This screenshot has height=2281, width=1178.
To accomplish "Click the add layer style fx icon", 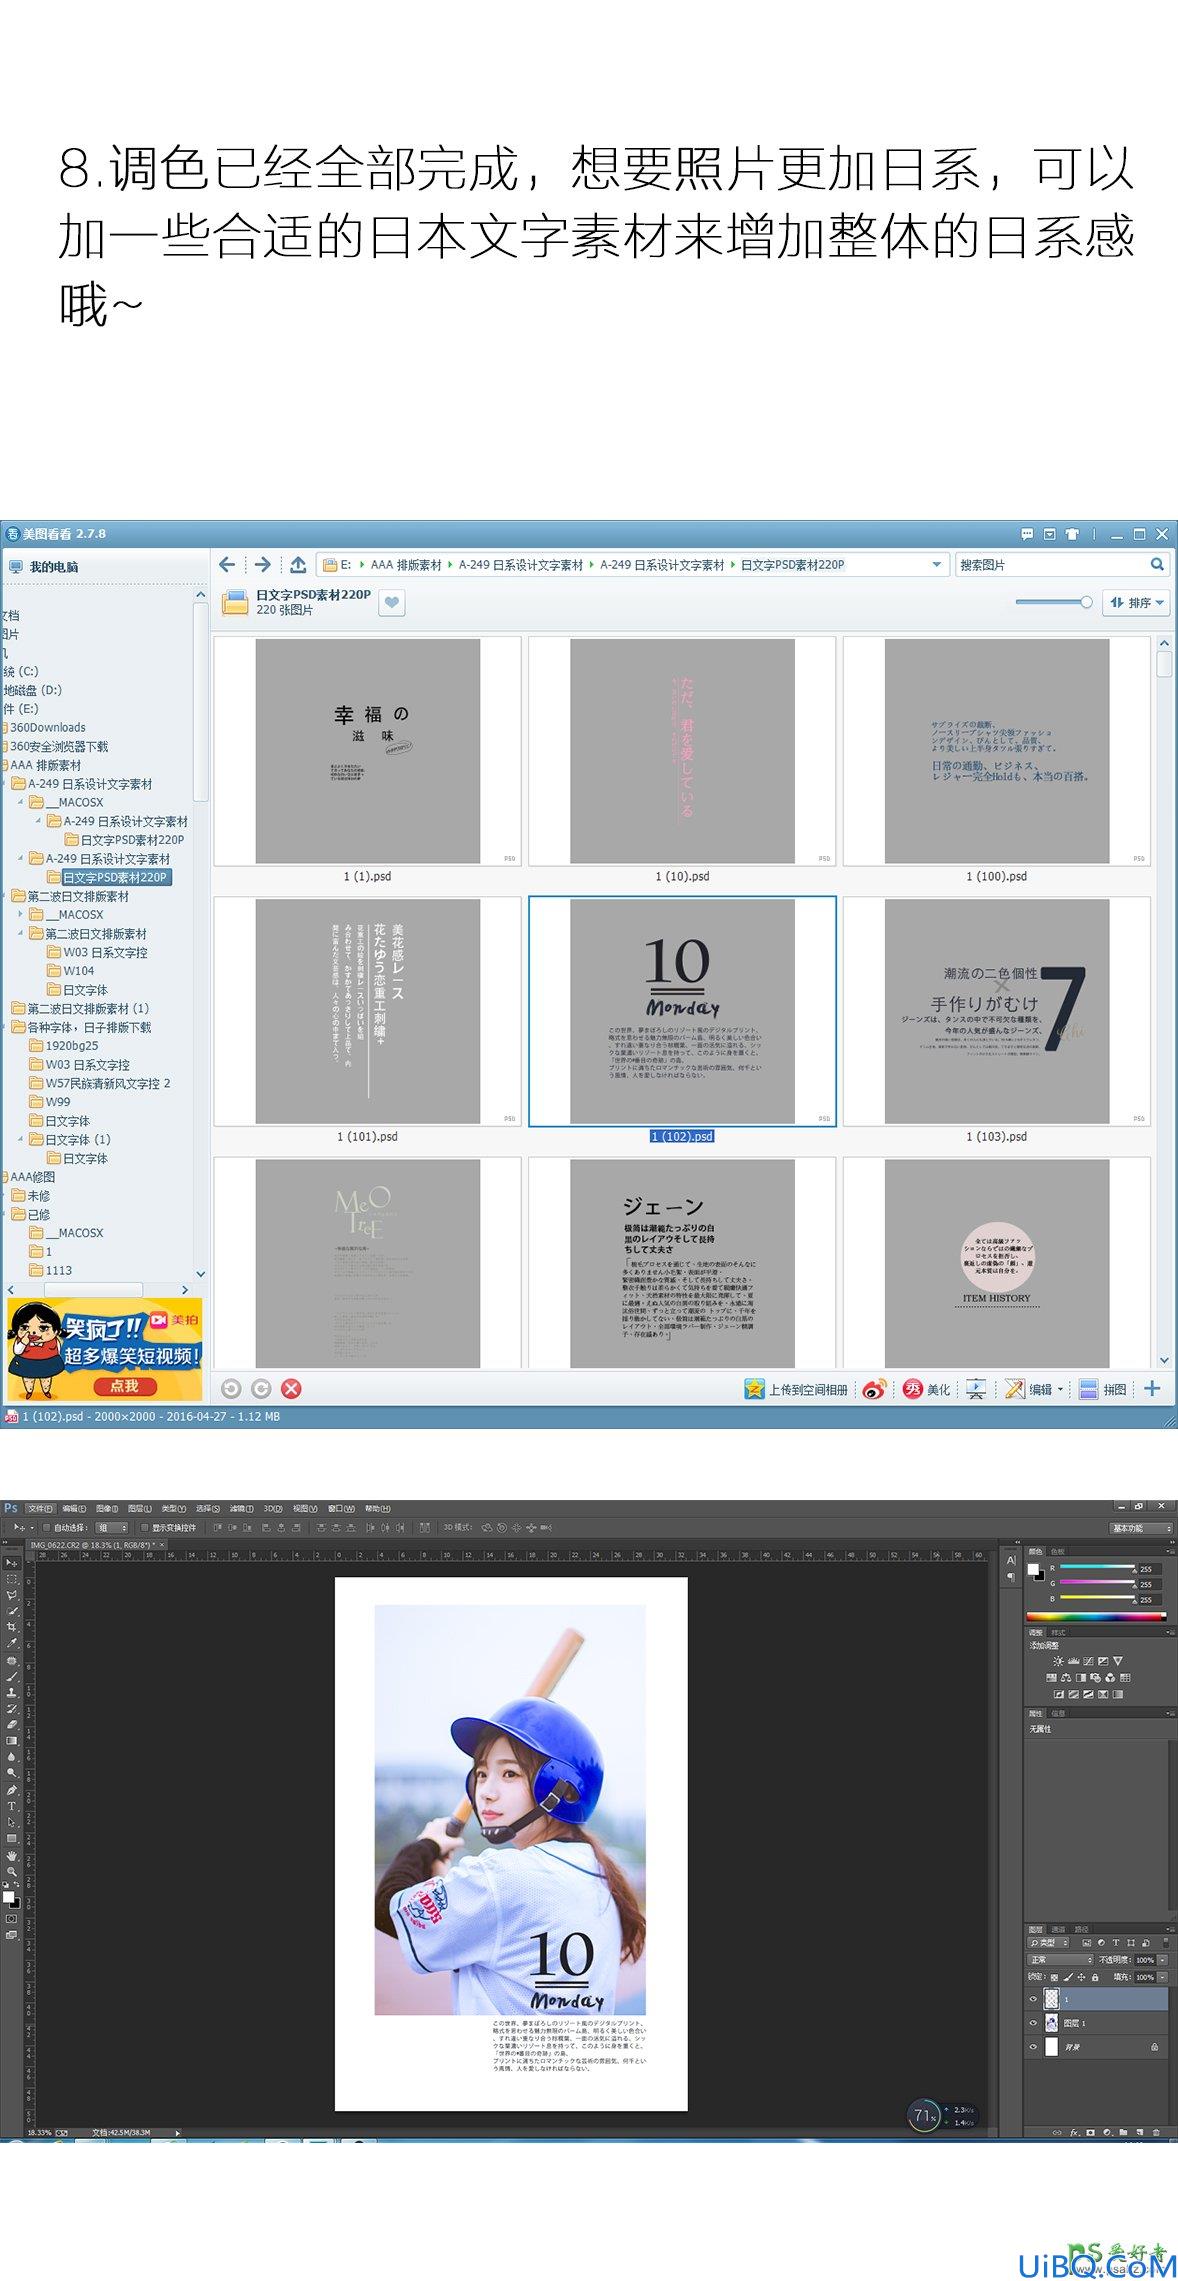I will (1074, 2132).
